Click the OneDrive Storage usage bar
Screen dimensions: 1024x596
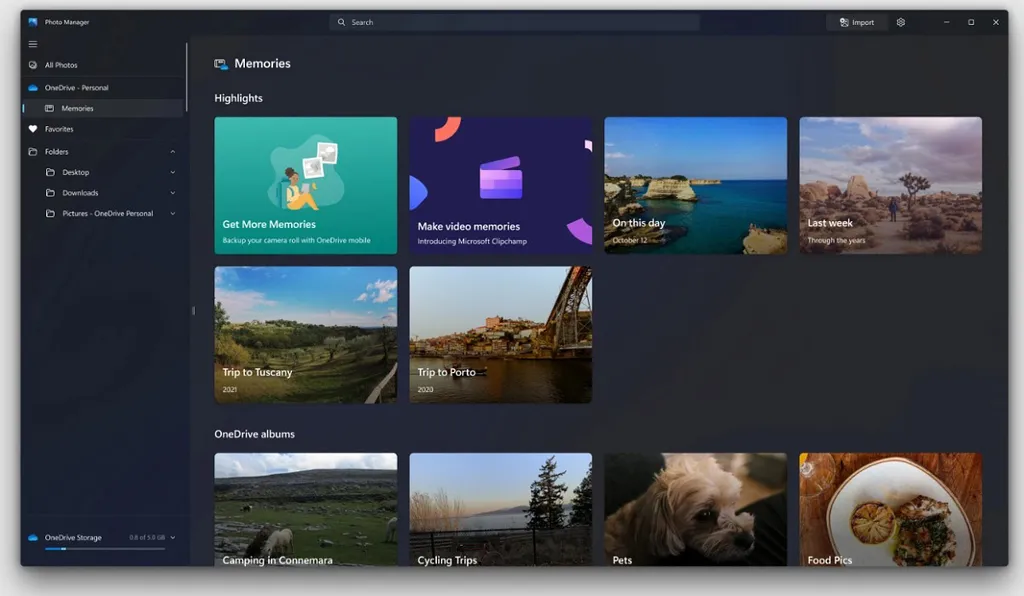(x=105, y=549)
